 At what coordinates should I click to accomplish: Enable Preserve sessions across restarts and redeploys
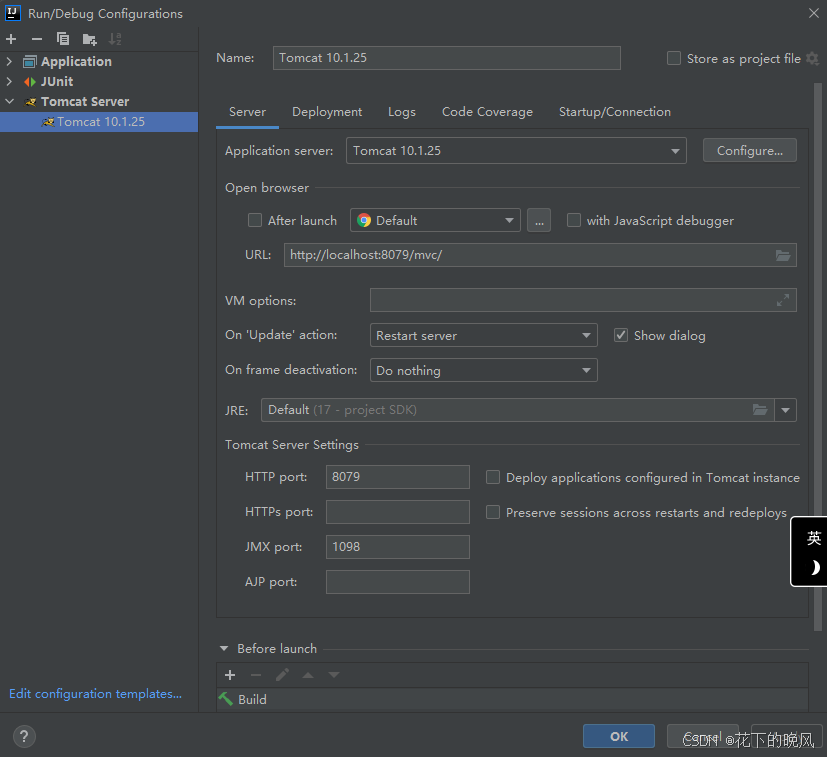(x=493, y=512)
